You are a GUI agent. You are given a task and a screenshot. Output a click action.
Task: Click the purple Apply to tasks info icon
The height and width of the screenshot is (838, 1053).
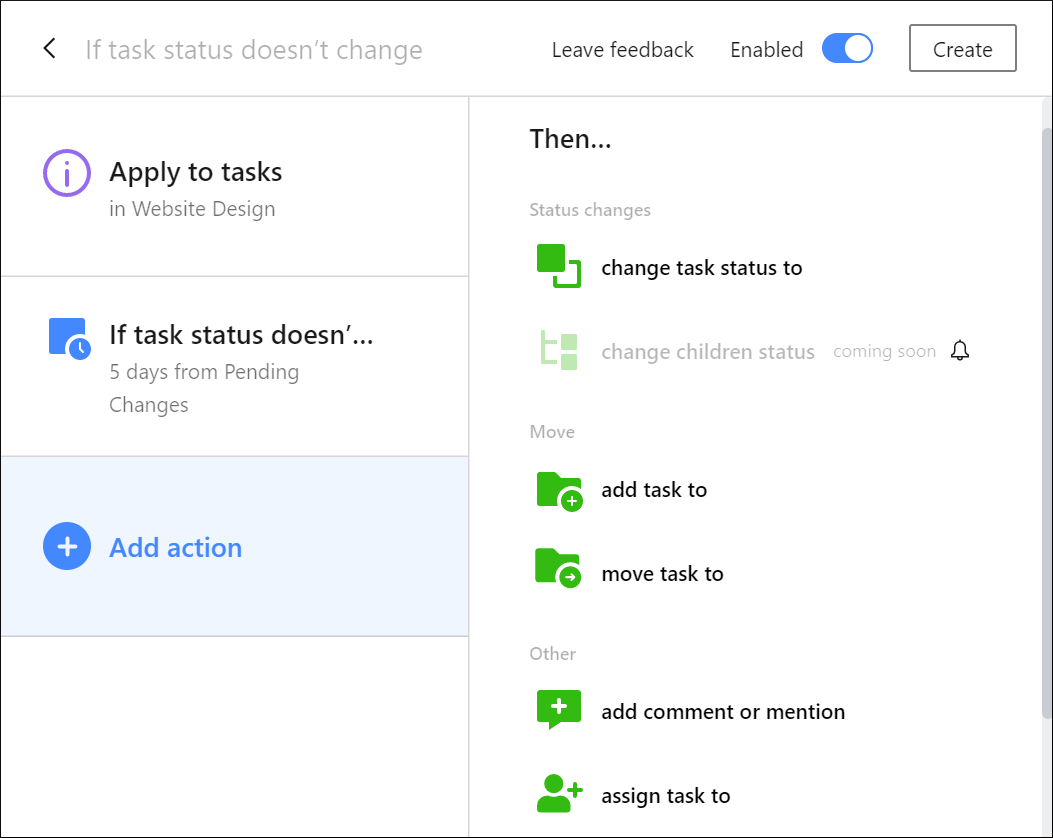click(67, 173)
